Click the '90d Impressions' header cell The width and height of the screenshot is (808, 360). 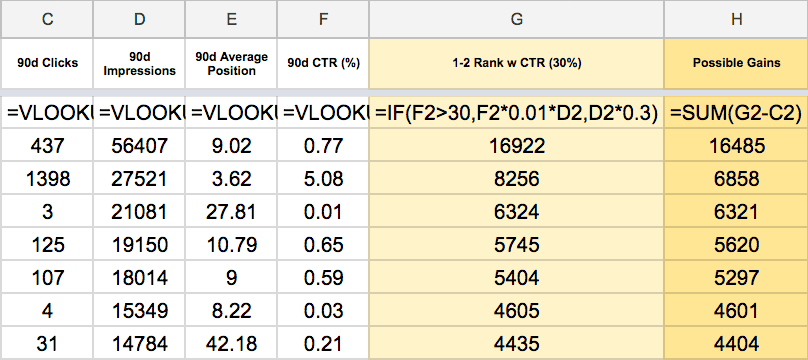139,63
